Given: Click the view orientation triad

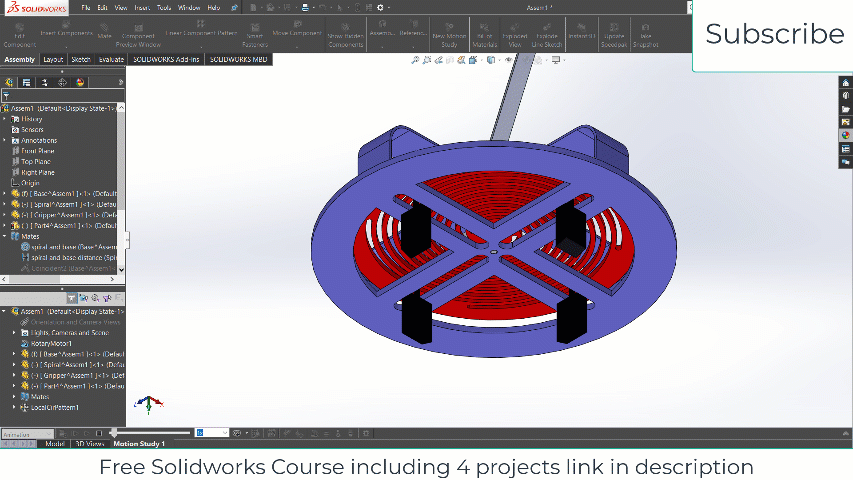Looking at the screenshot, I should pyautogui.click(x=149, y=404).
